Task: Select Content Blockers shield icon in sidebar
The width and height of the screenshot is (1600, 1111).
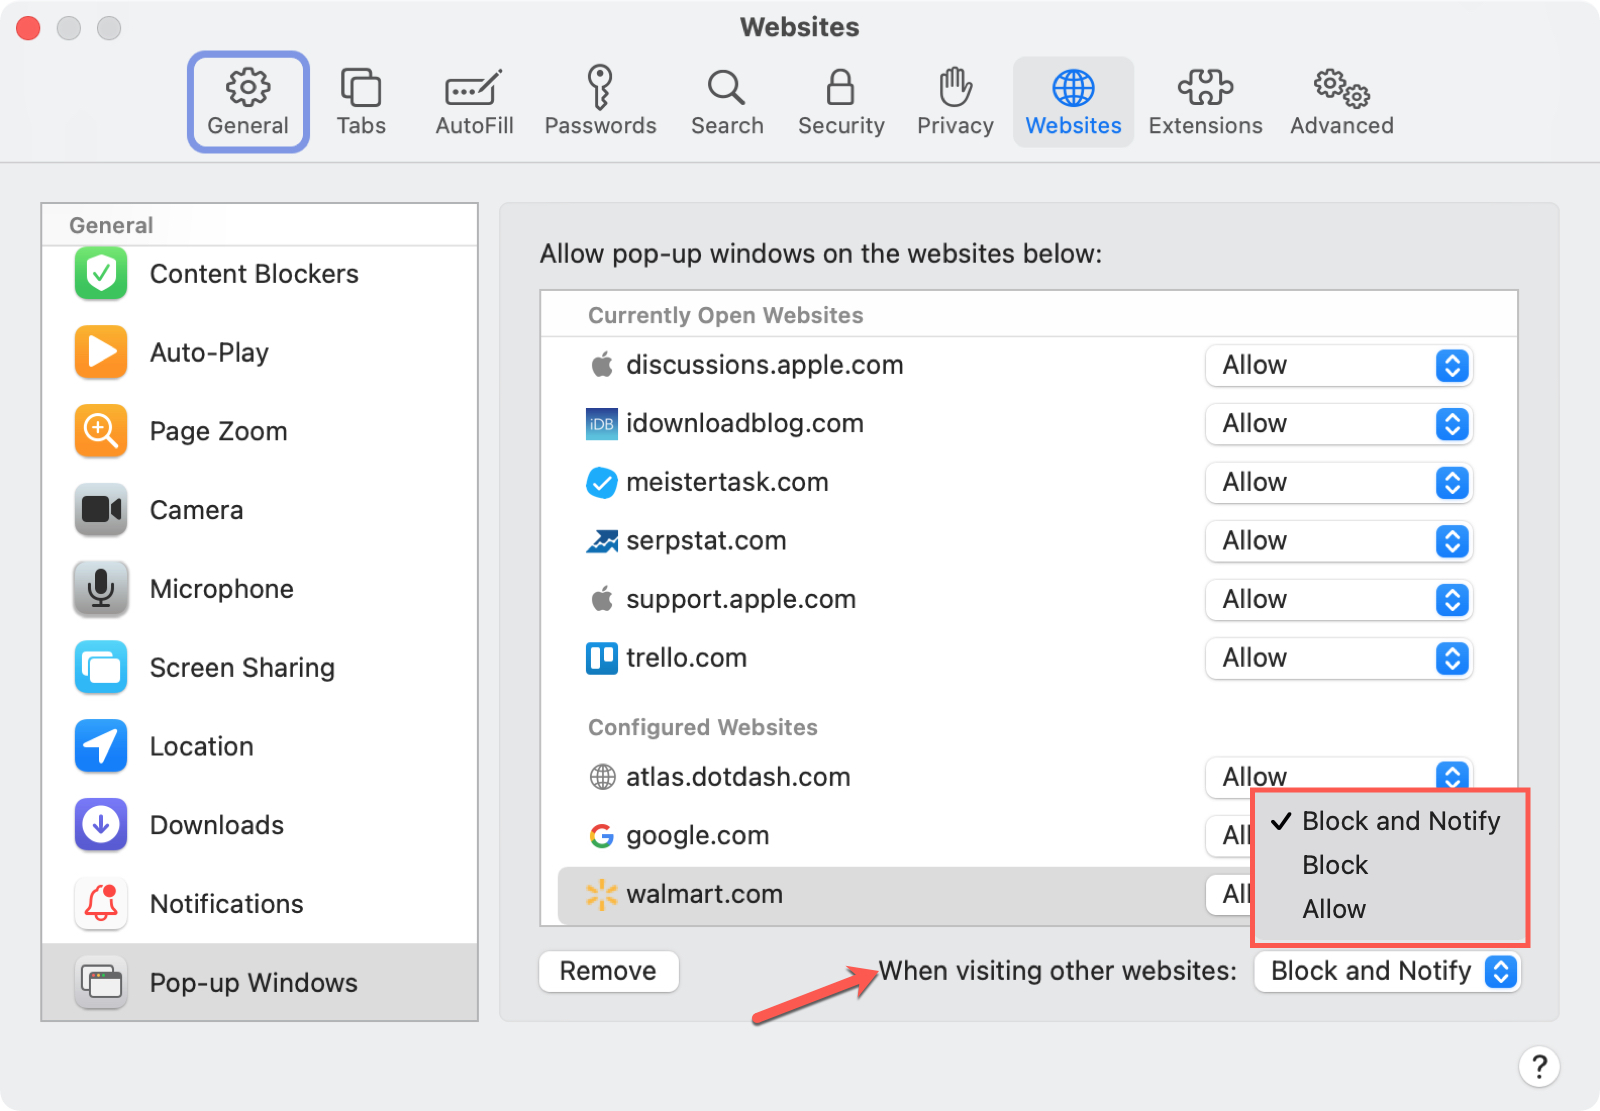Action: point(101,273)
